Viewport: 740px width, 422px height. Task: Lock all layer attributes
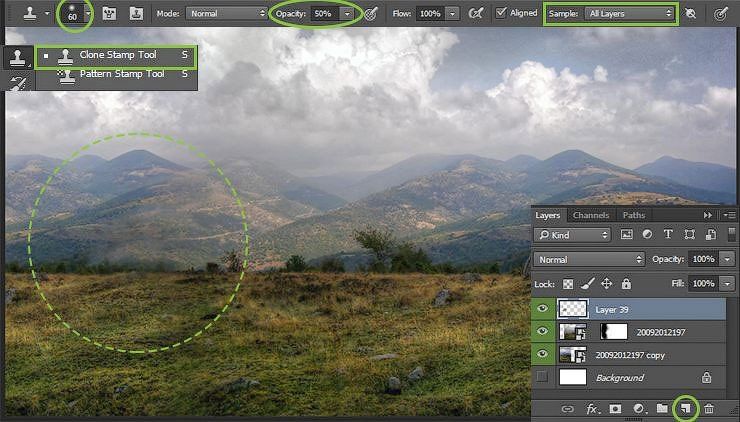[626, 284]
